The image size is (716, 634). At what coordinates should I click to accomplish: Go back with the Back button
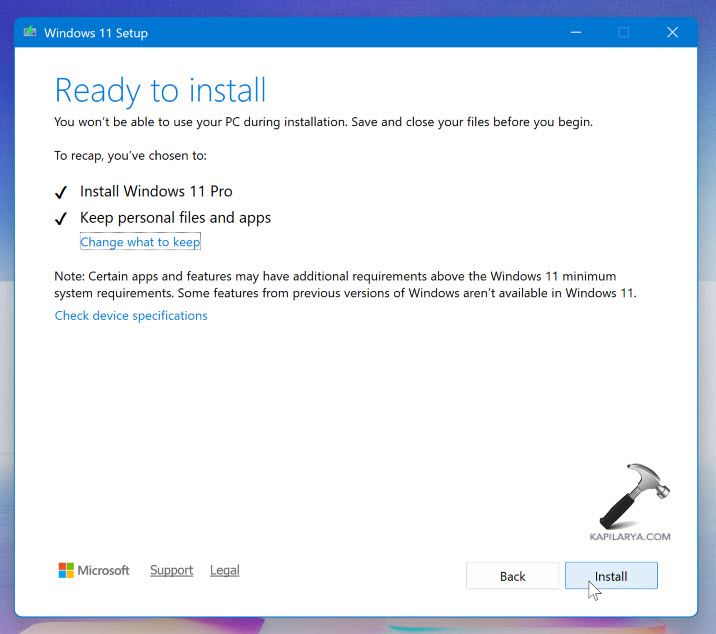[512, 576]
